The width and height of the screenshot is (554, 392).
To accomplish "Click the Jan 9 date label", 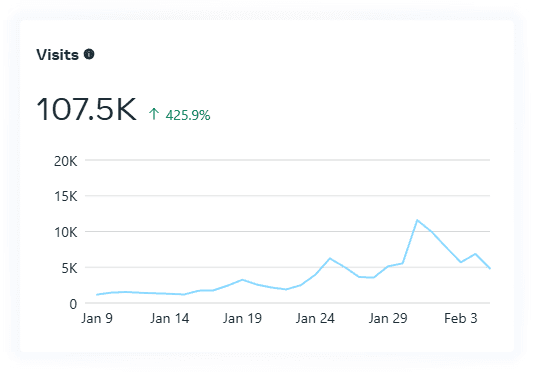I will click(97, 318).
